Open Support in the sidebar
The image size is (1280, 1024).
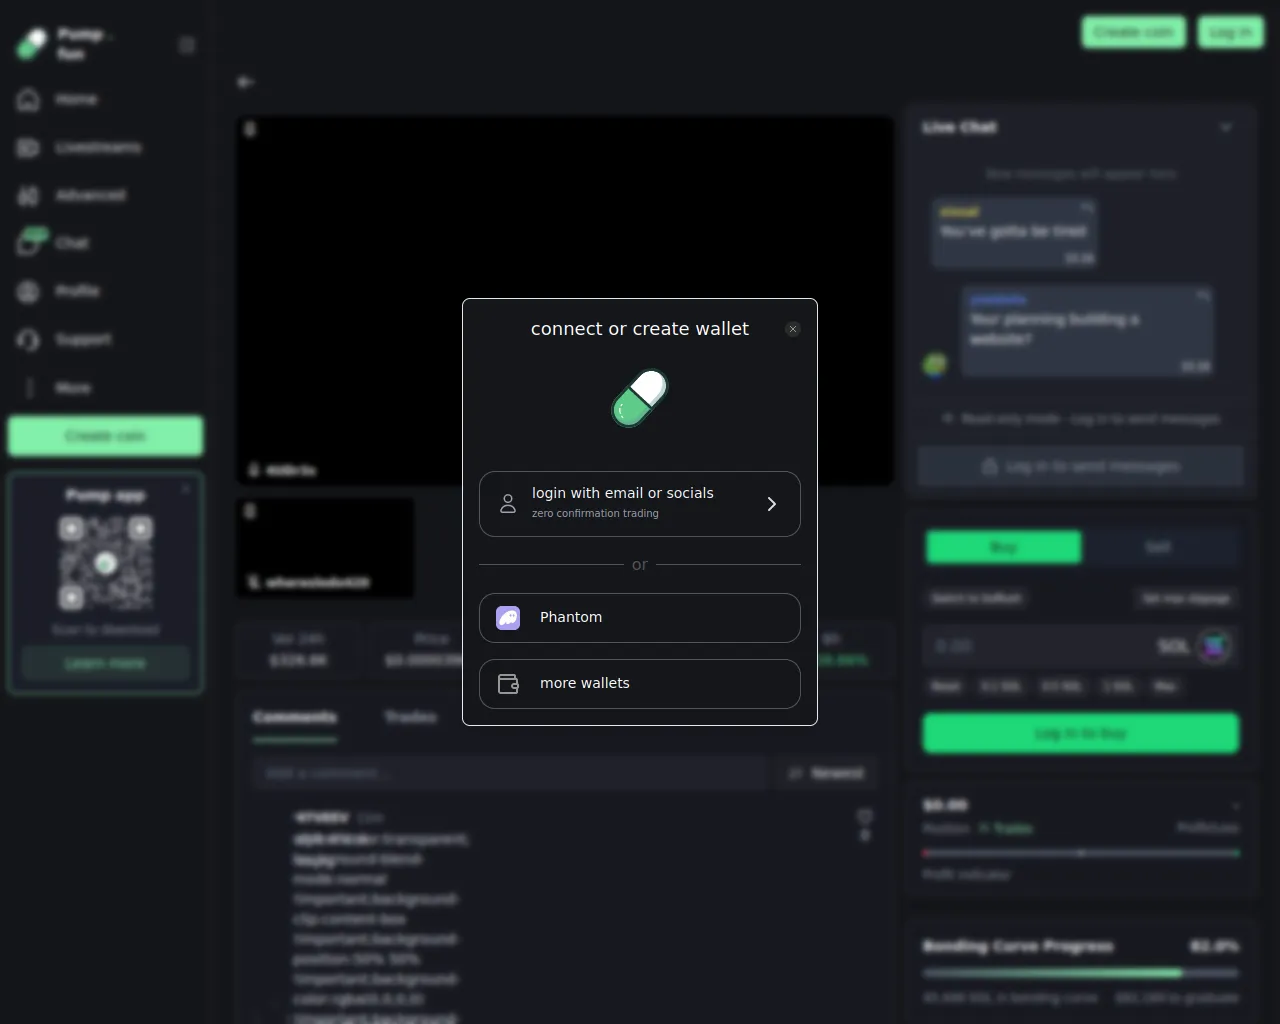(65, 339)
